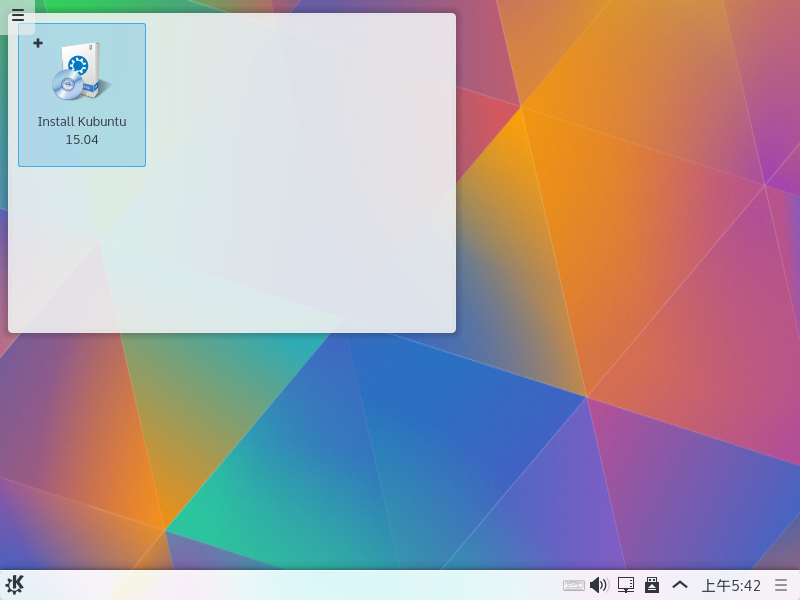Click the keyboard layout tray indicator
The width and height of the screenshot is (800, 600).
[x=573, y=585]
